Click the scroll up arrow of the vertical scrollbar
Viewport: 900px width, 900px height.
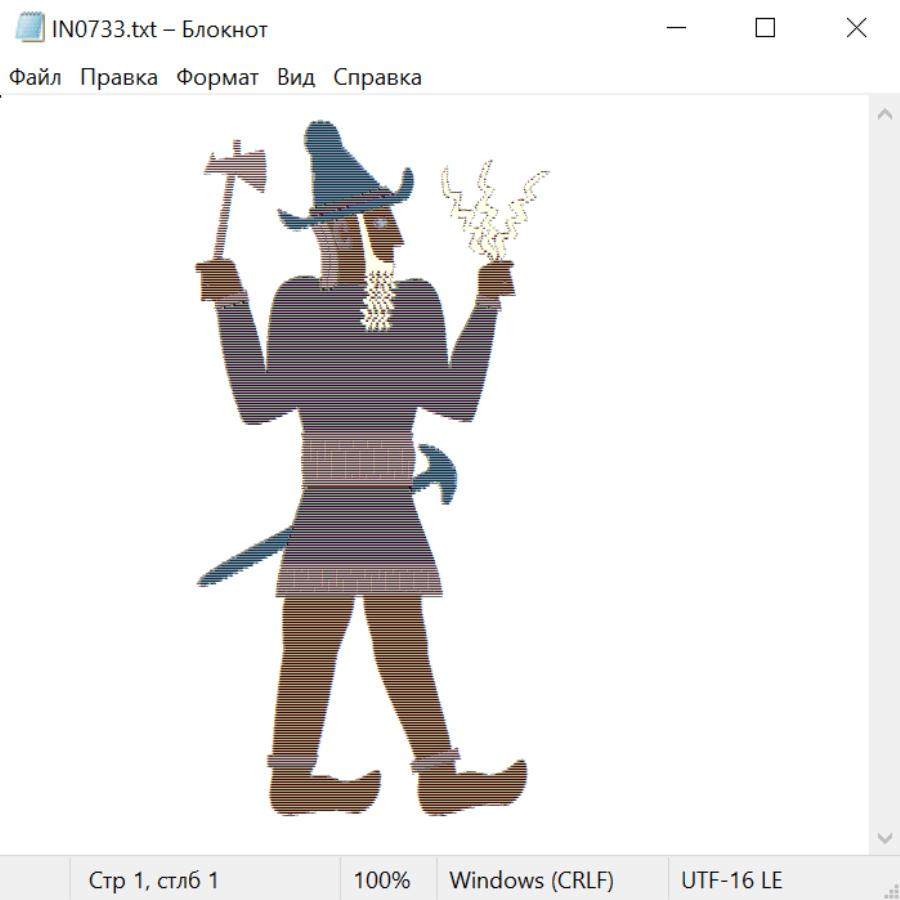(x=884, y=115)
